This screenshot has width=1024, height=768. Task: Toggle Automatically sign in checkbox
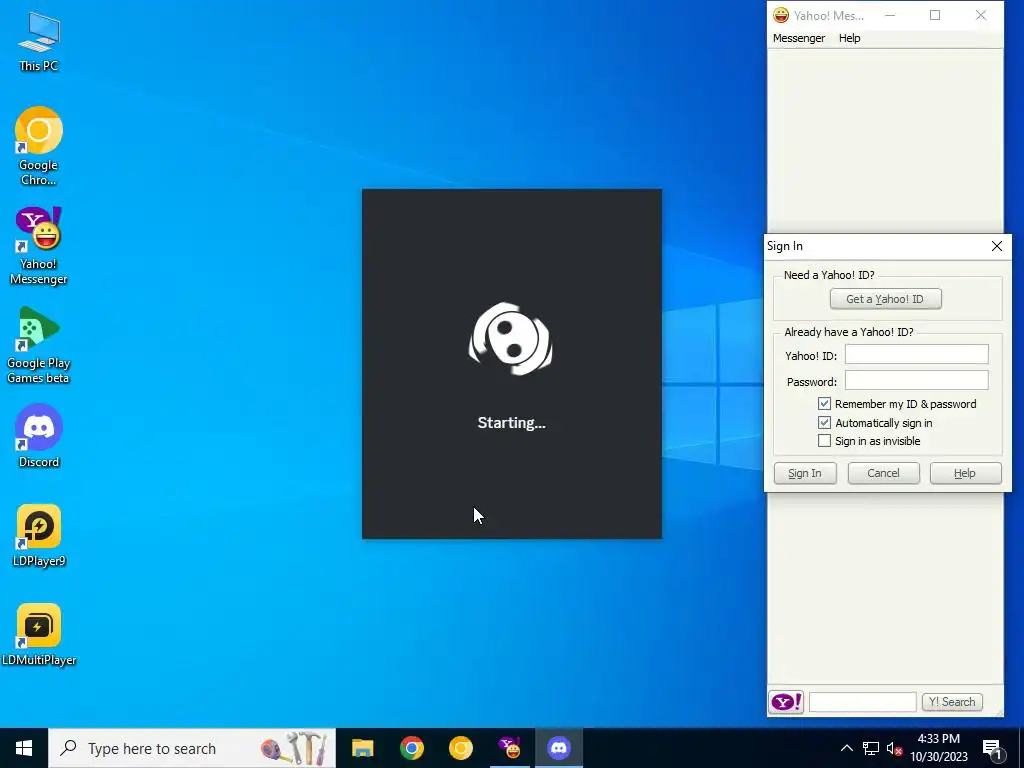pos(824,423)
